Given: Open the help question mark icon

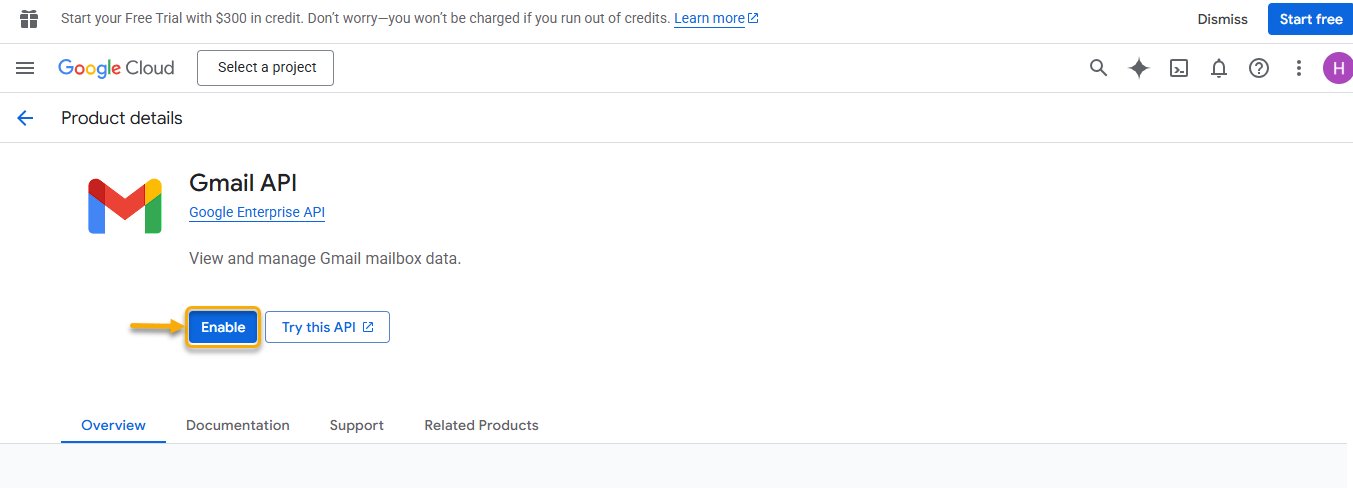Looking at the screenshot, I should [x=1259, y=68].
